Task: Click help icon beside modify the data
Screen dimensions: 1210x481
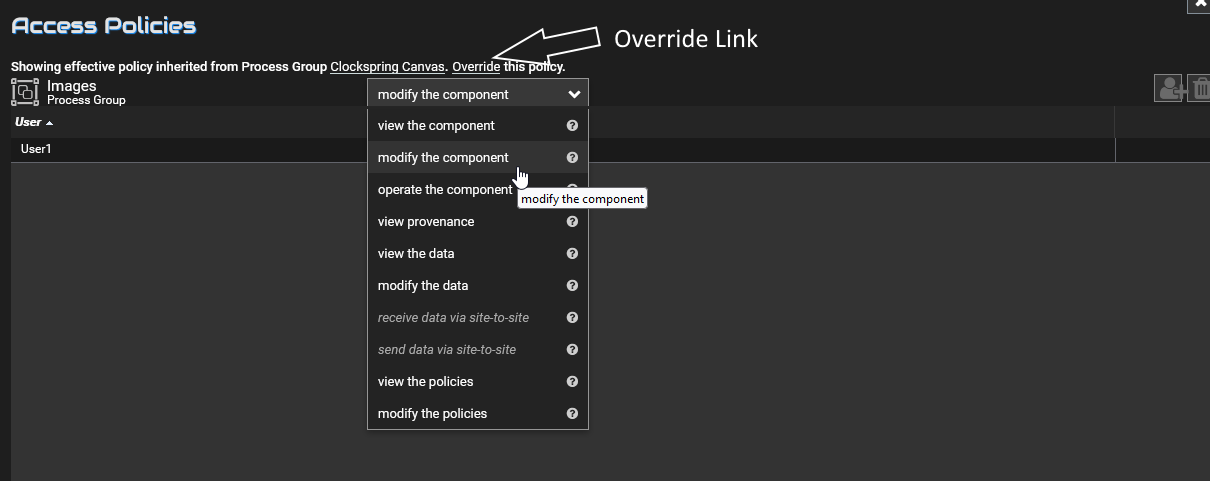Action: click(x=572, y=286)
